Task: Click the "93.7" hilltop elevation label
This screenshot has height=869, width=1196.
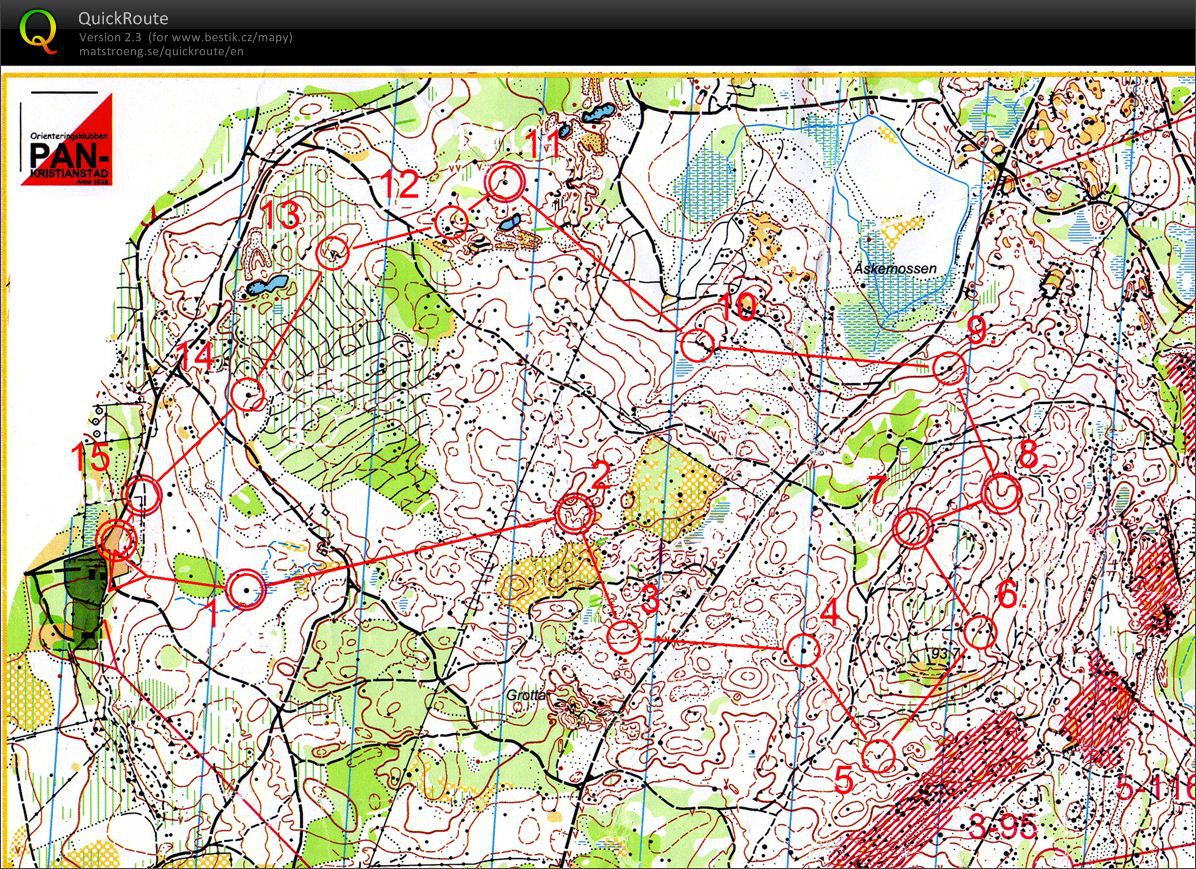Action: pos(943,655)
